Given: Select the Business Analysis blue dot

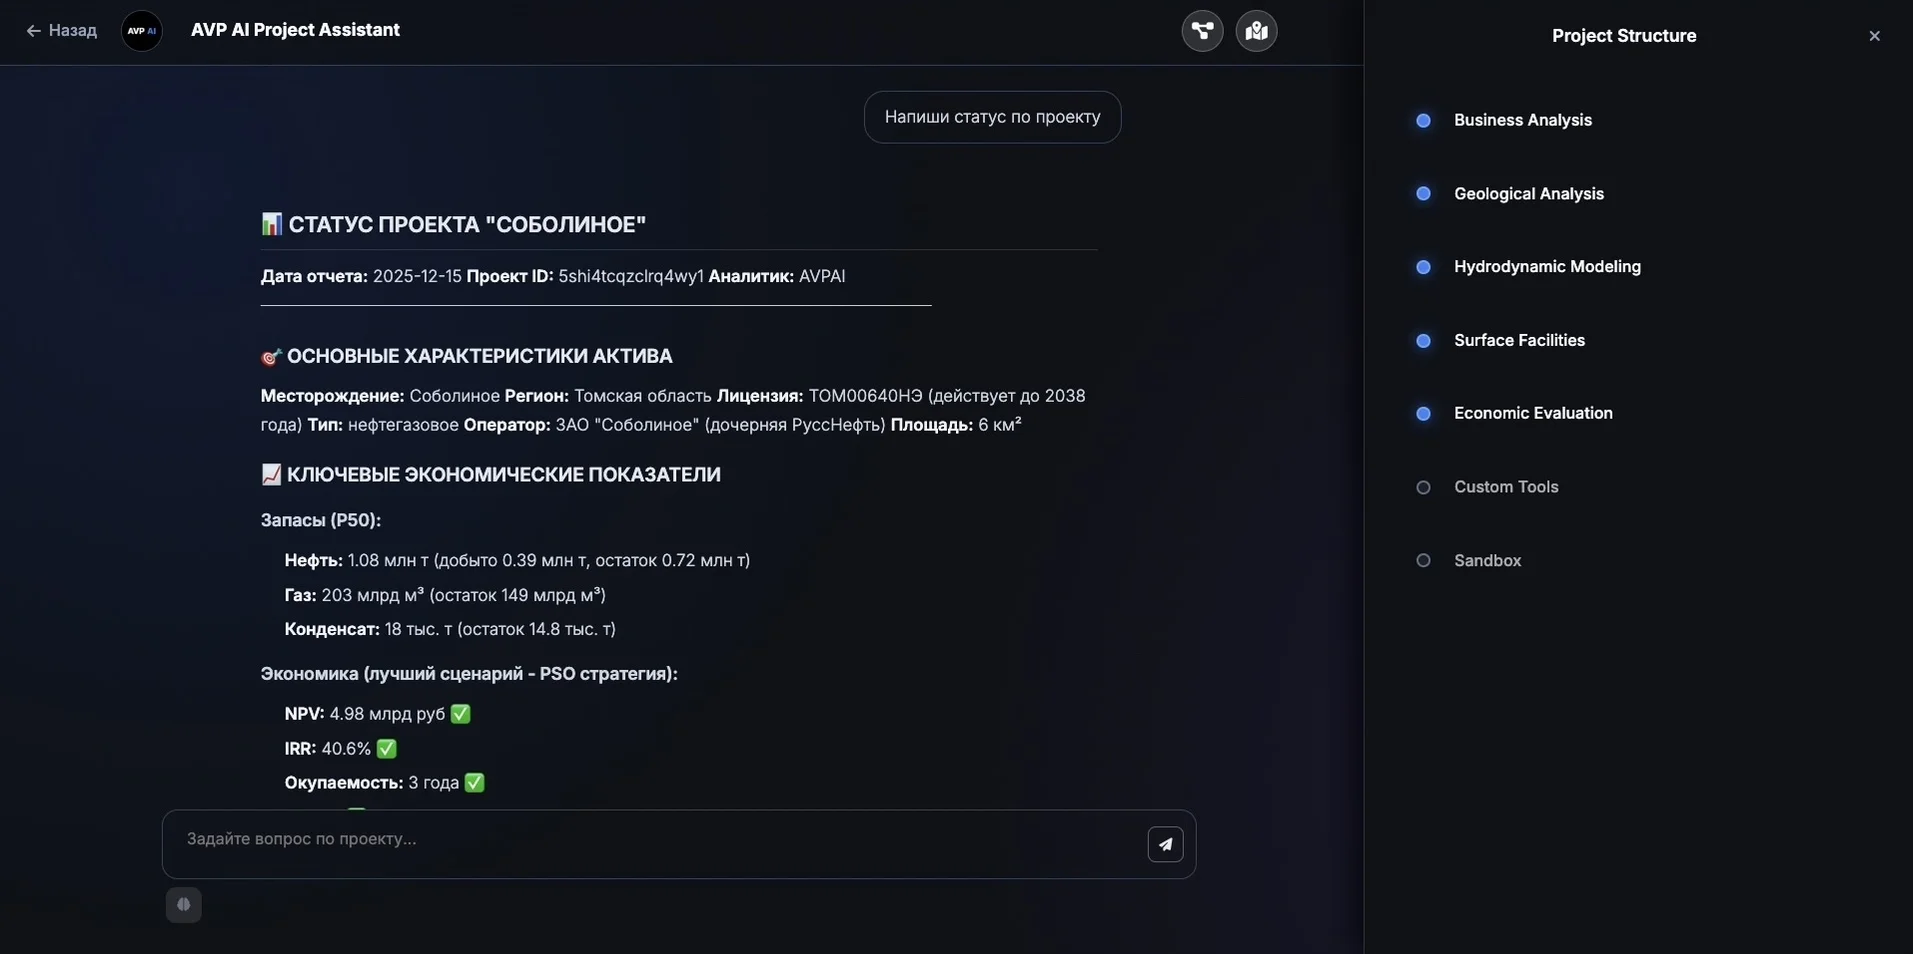Looking at the screenshot, I should pyautogui.click(x=1423, y=121).
